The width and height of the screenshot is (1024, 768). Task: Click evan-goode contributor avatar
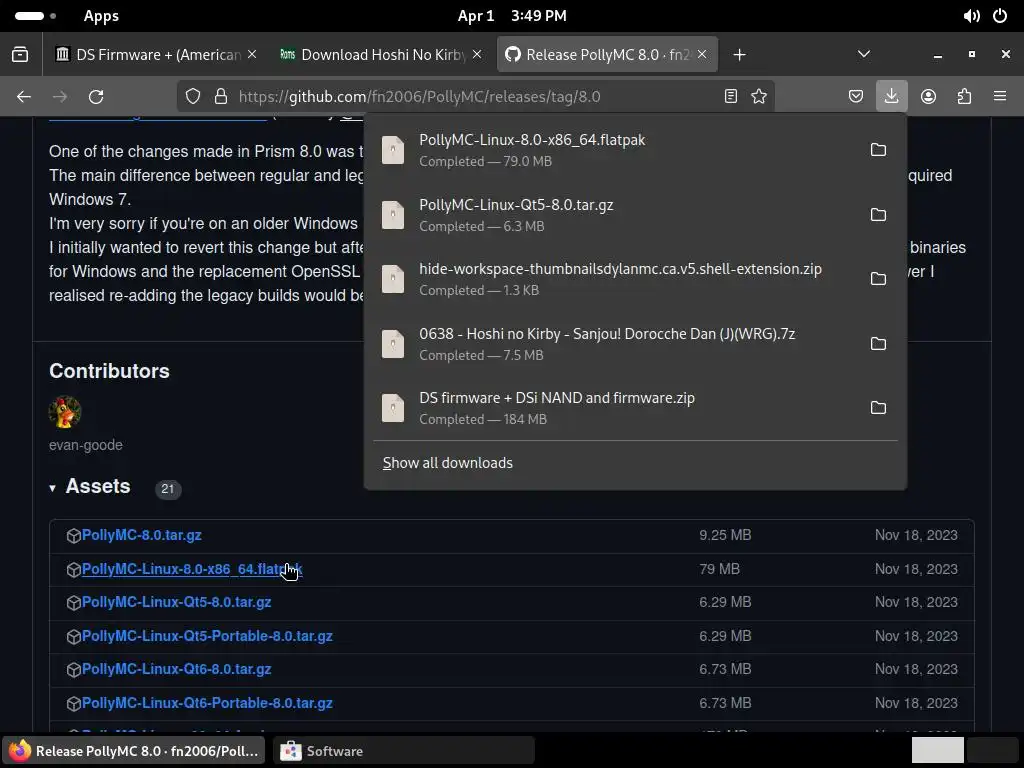click(65, 412)
